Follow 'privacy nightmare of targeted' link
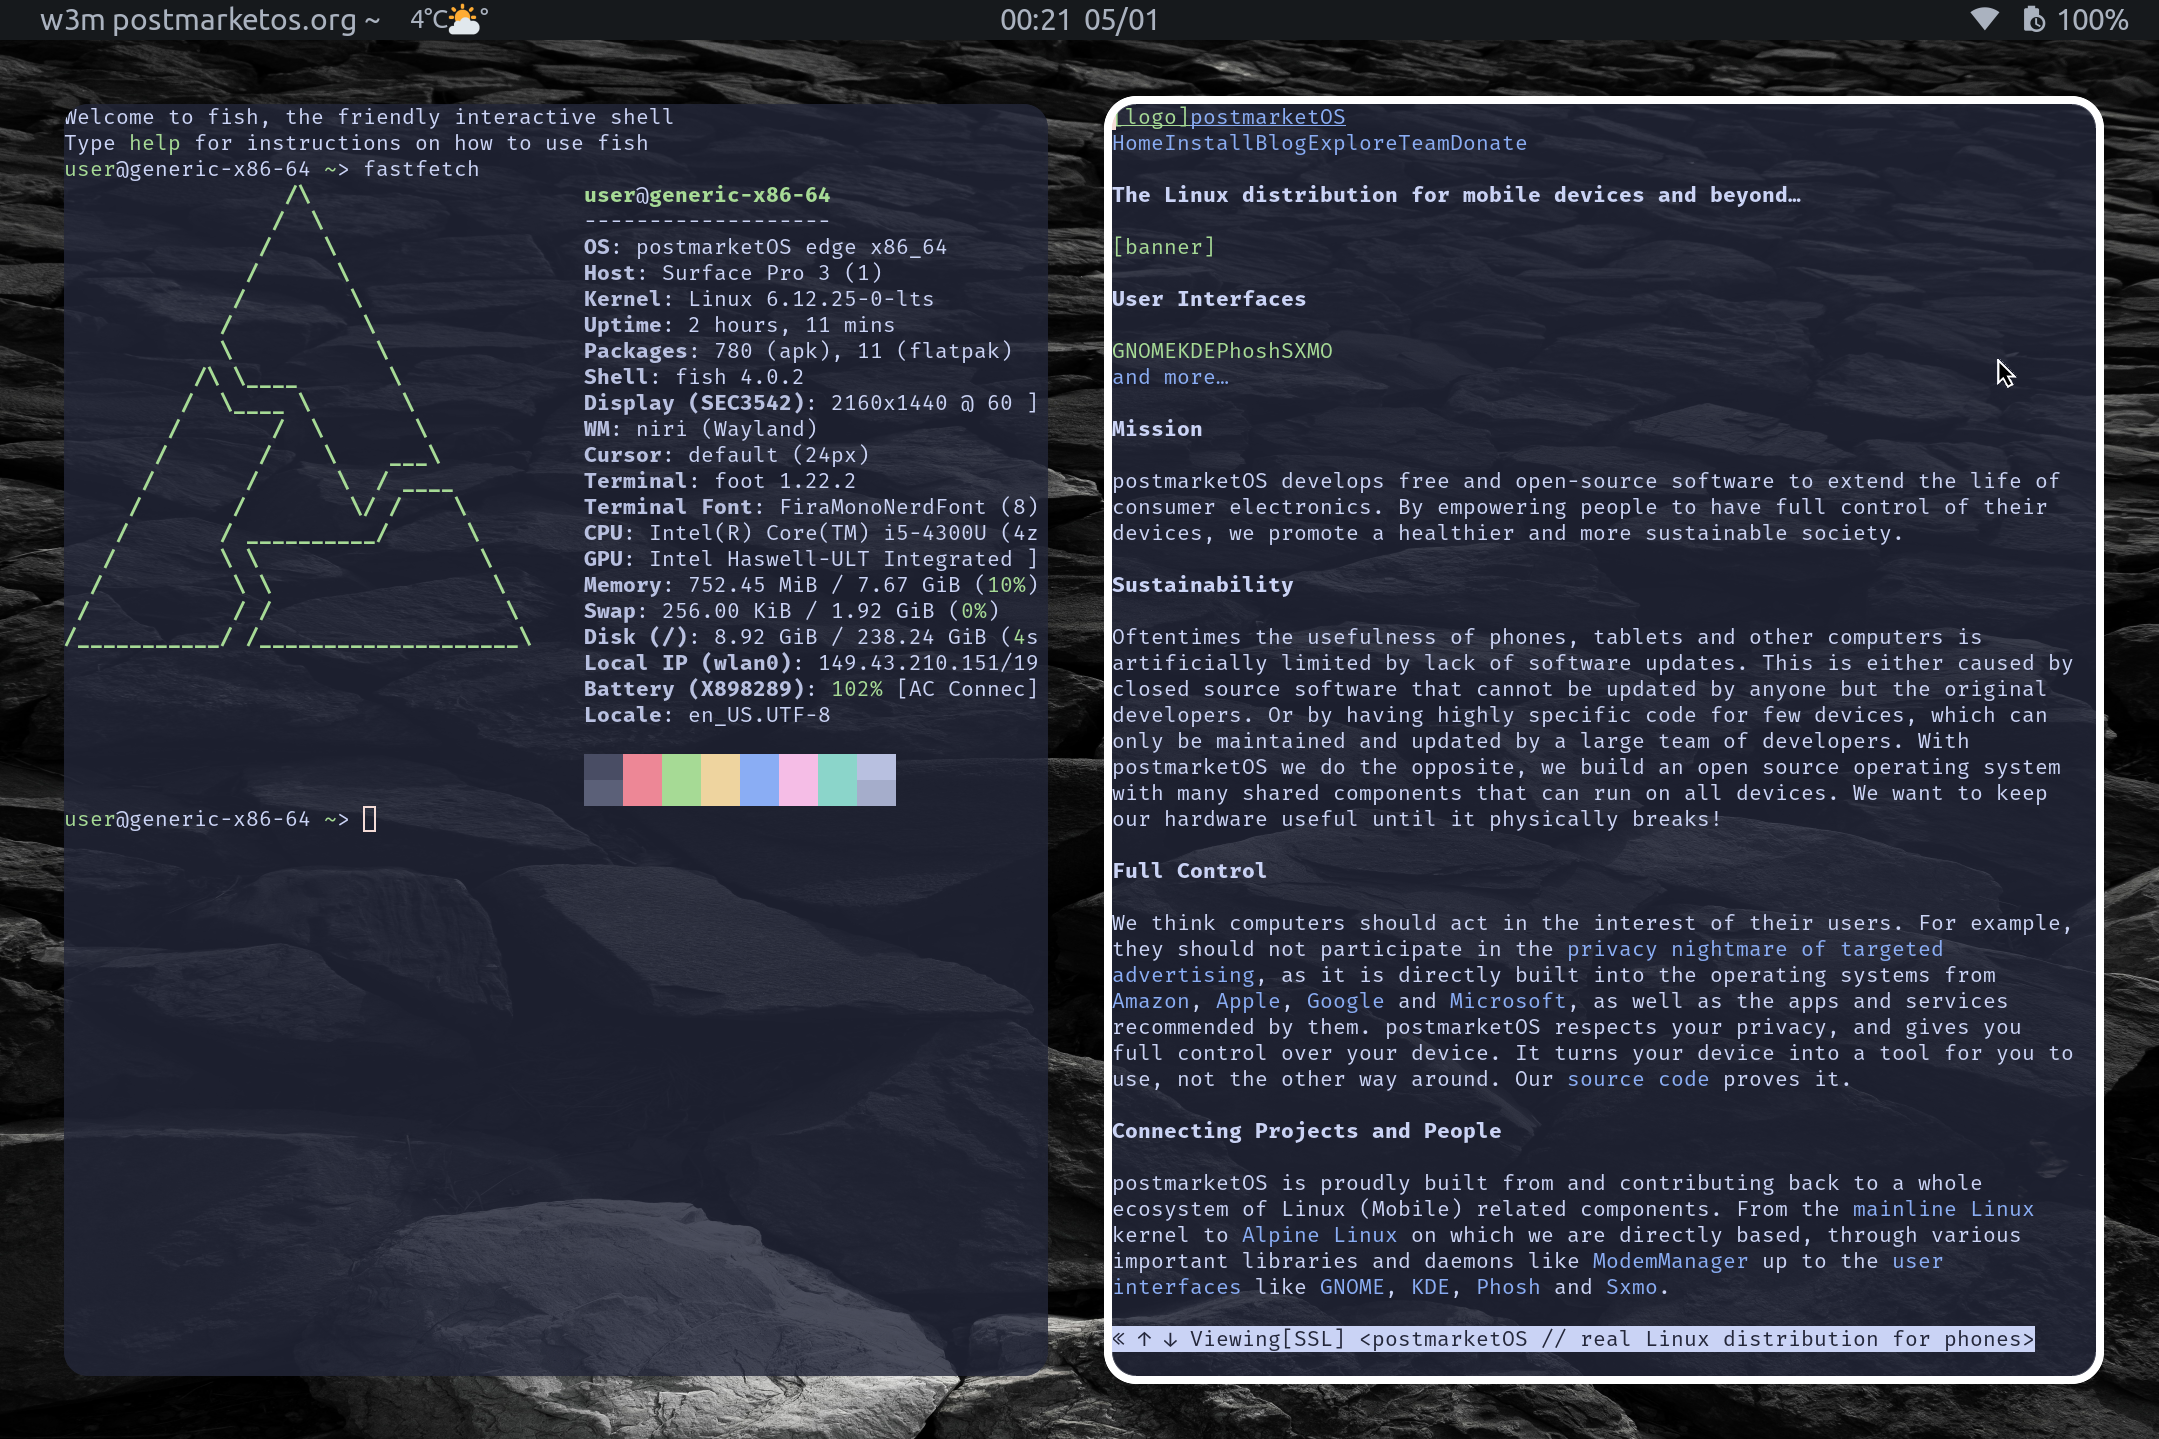 (x=1755, y=949)
